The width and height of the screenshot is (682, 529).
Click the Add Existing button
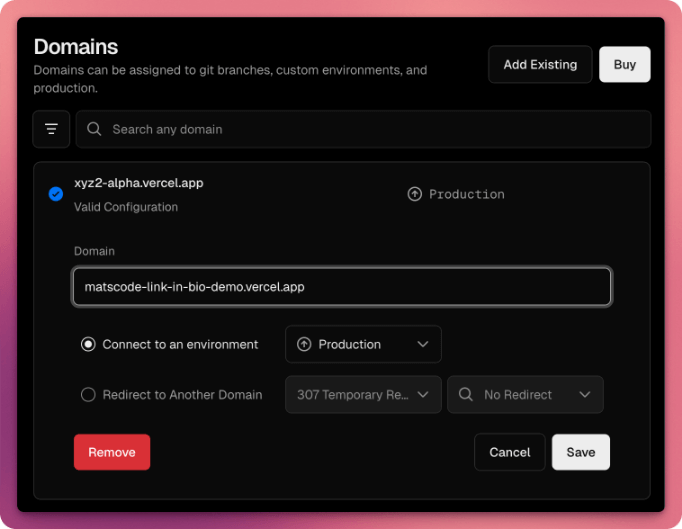(540, 64)
